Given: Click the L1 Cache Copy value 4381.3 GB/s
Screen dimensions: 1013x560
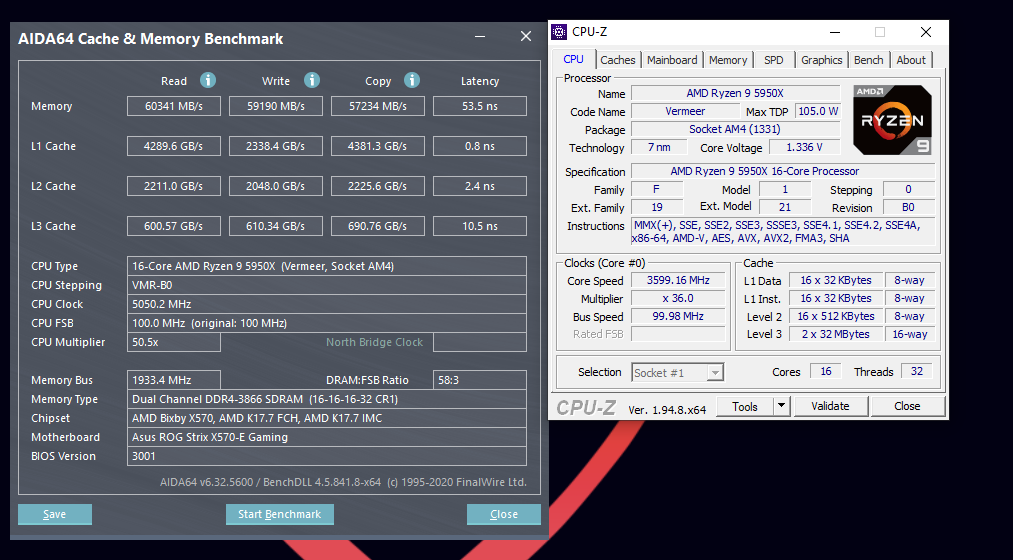Looking at the screenshot, I should click(378, 146).
